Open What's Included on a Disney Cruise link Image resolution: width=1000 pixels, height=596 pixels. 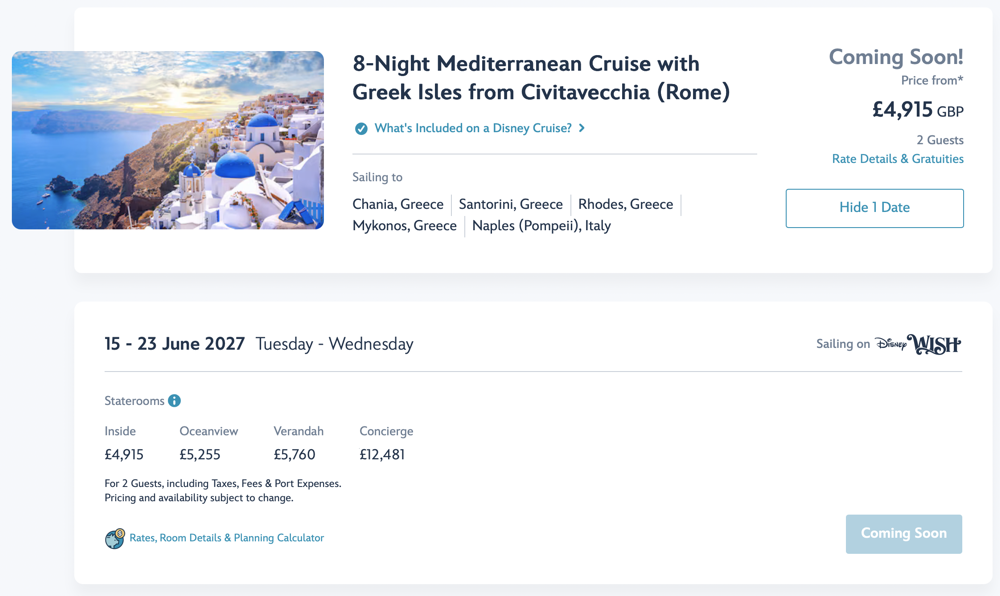pos(472,128)
